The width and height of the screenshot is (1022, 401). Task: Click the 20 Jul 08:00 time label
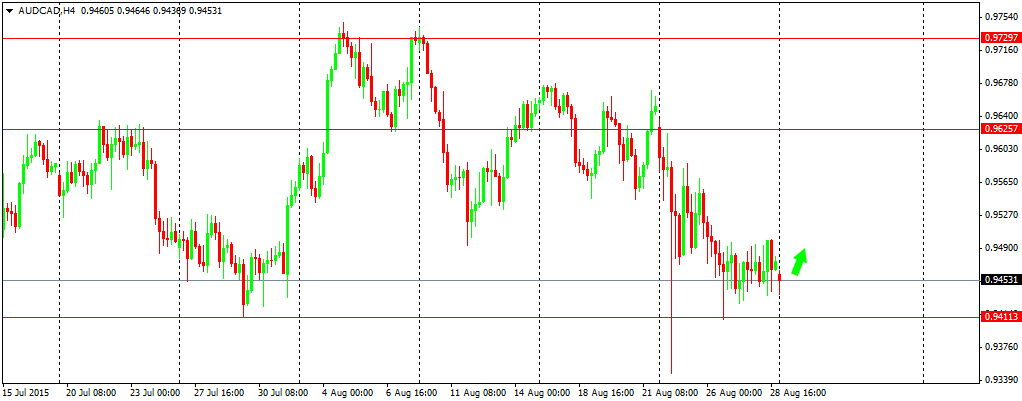pos(91,393)
